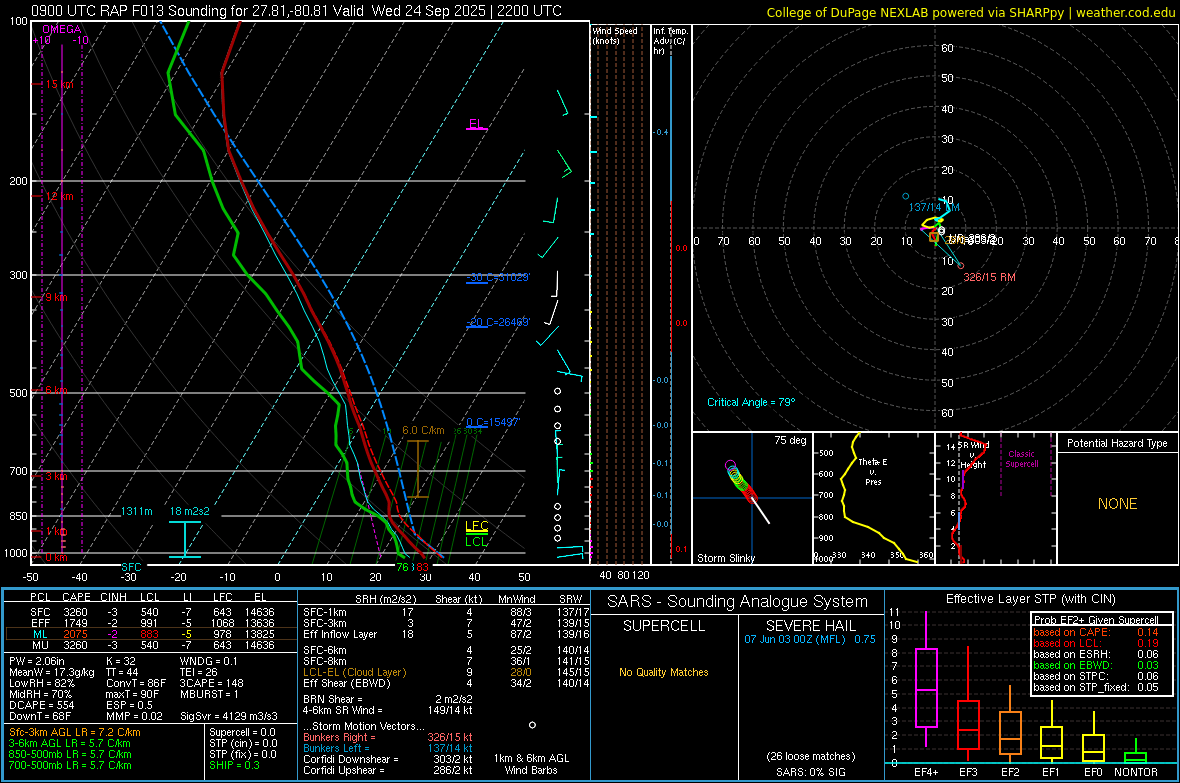Click the SEVERE HAIL column heading
The height and width of the screenshot is (783, 1180).
(811, 626)
